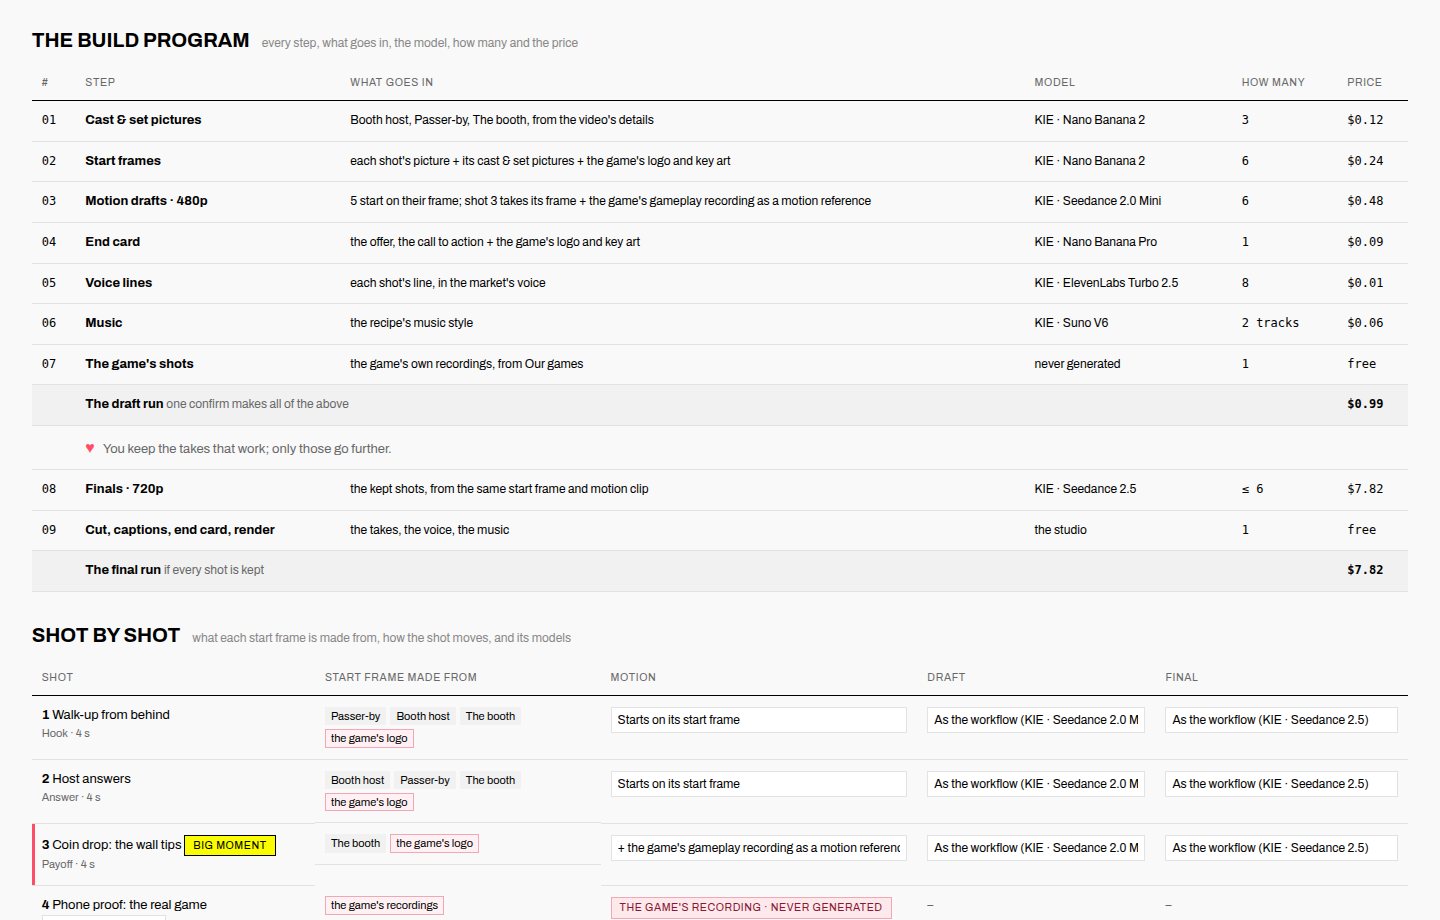Viewport: 1440px width, 920px height.
Task: Open the Motion field for Walk-up from behind
Action: click(759, 720)
